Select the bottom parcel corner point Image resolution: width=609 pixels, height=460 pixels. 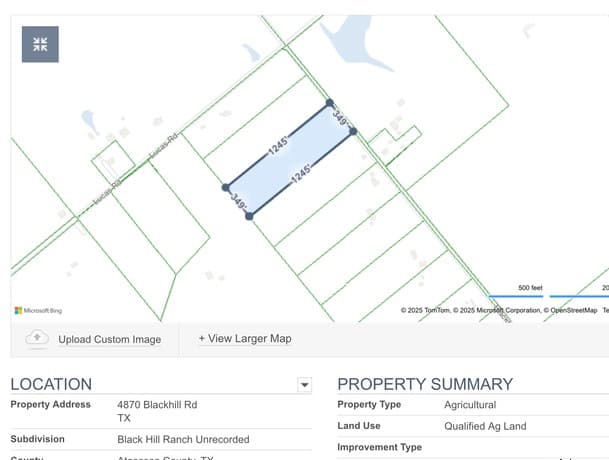249,216
